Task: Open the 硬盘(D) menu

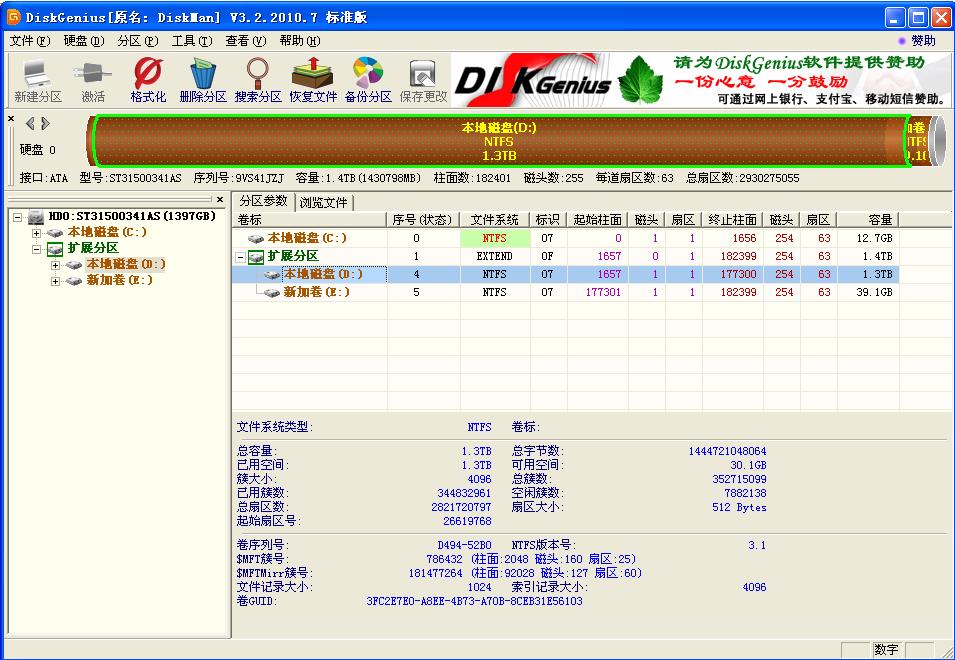Action: [x=84, y=41]
